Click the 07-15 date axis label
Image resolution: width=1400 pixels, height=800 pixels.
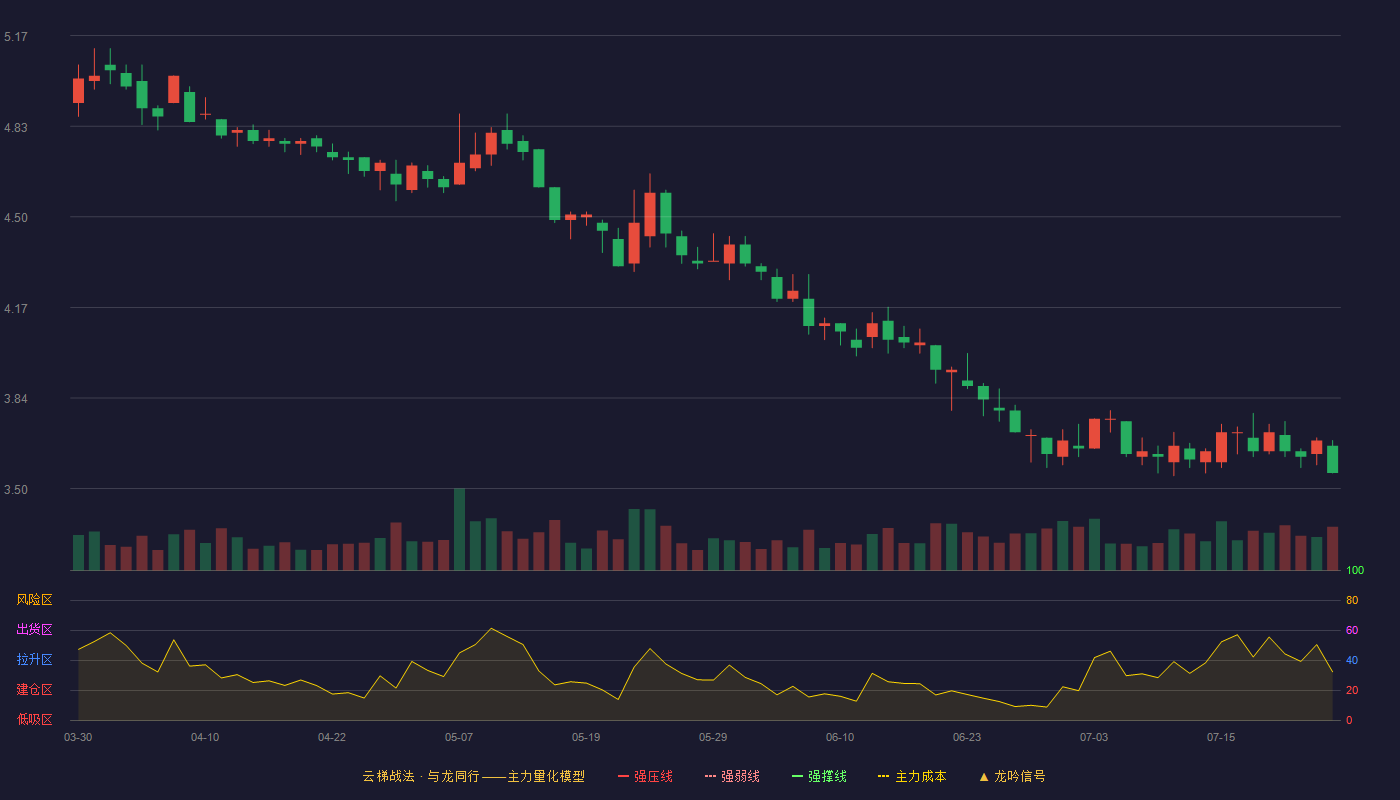[x=1221, y=737]
